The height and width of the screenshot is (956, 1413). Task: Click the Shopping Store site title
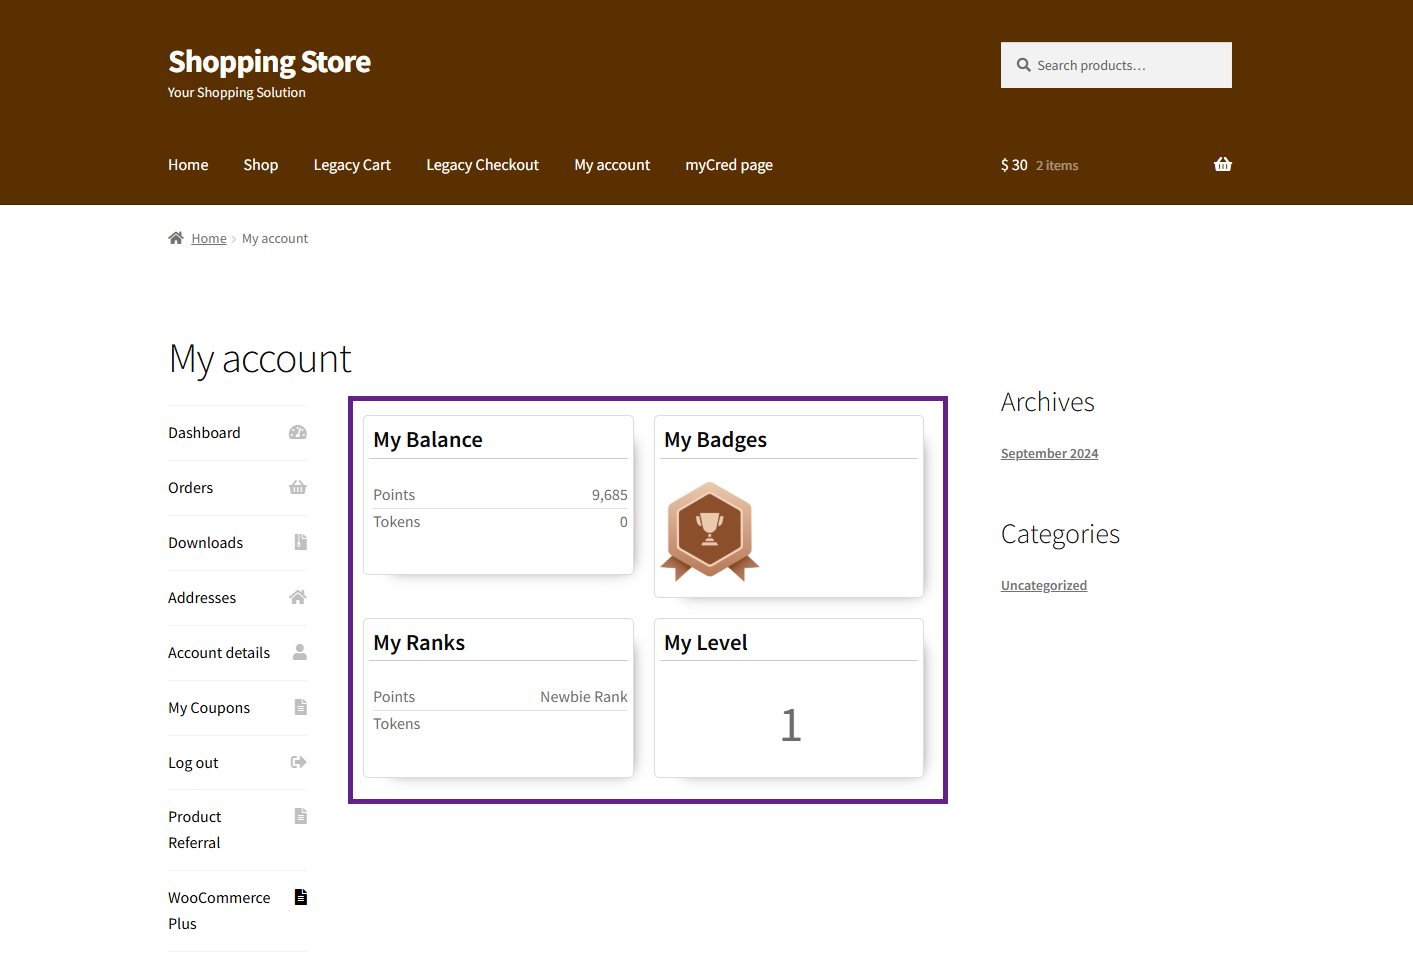point(269,62)
